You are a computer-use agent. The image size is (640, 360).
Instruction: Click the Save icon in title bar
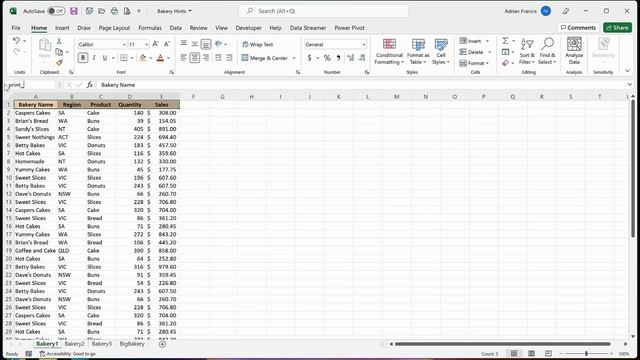(x=74, y=11)
